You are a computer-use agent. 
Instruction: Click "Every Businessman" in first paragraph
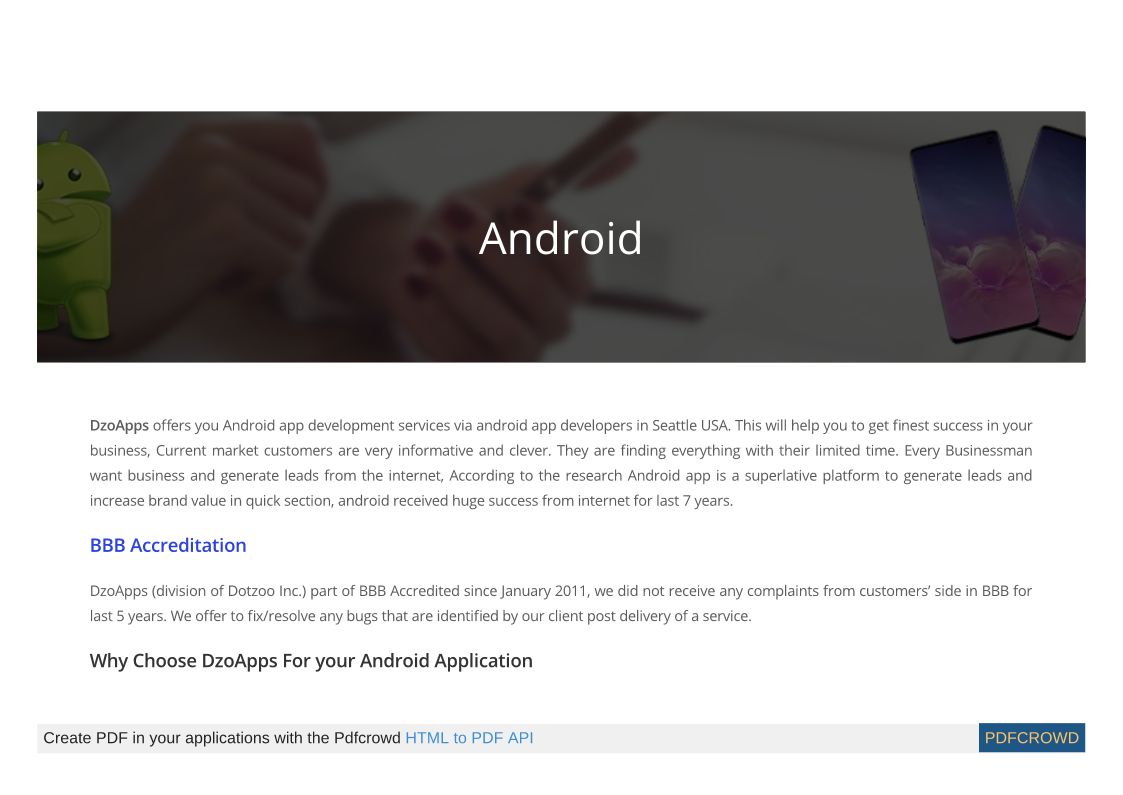click(x=968, y=451)
